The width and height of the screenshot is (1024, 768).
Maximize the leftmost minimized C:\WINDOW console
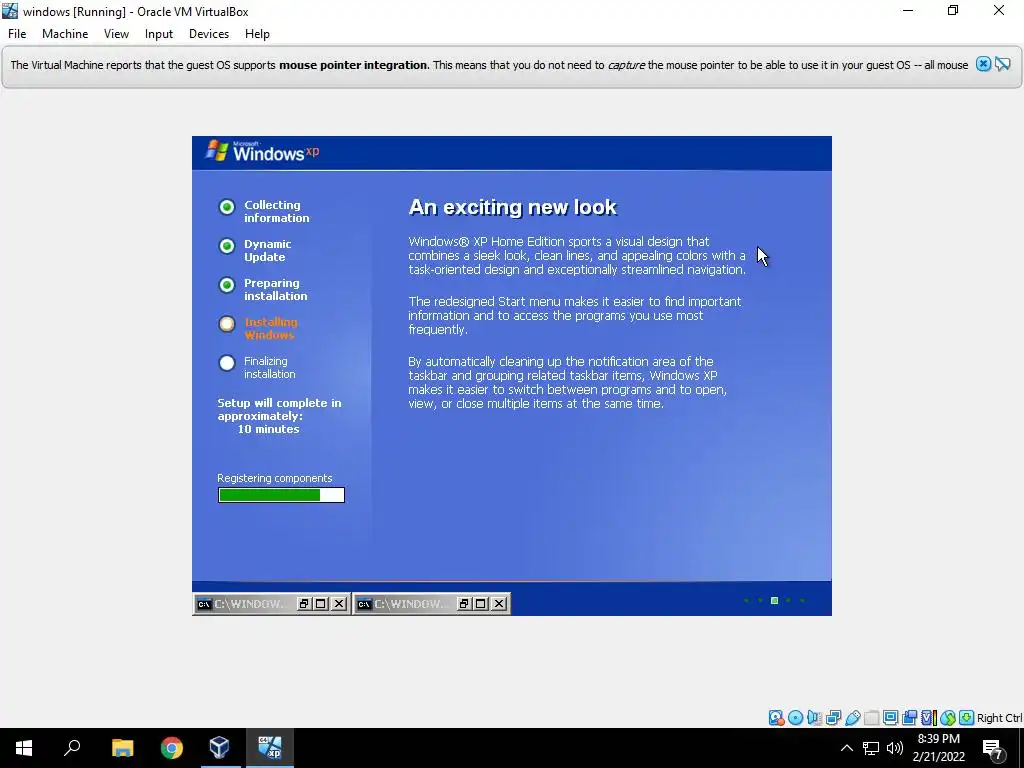click(x=321, y=604)
